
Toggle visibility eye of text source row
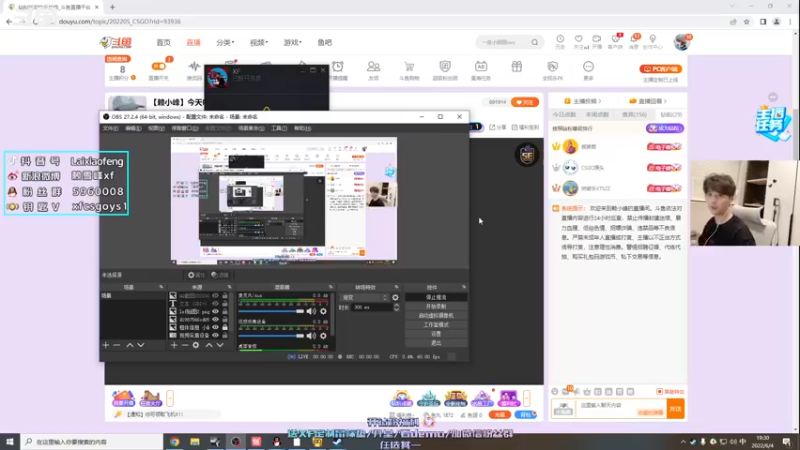[x=215, y=304]
